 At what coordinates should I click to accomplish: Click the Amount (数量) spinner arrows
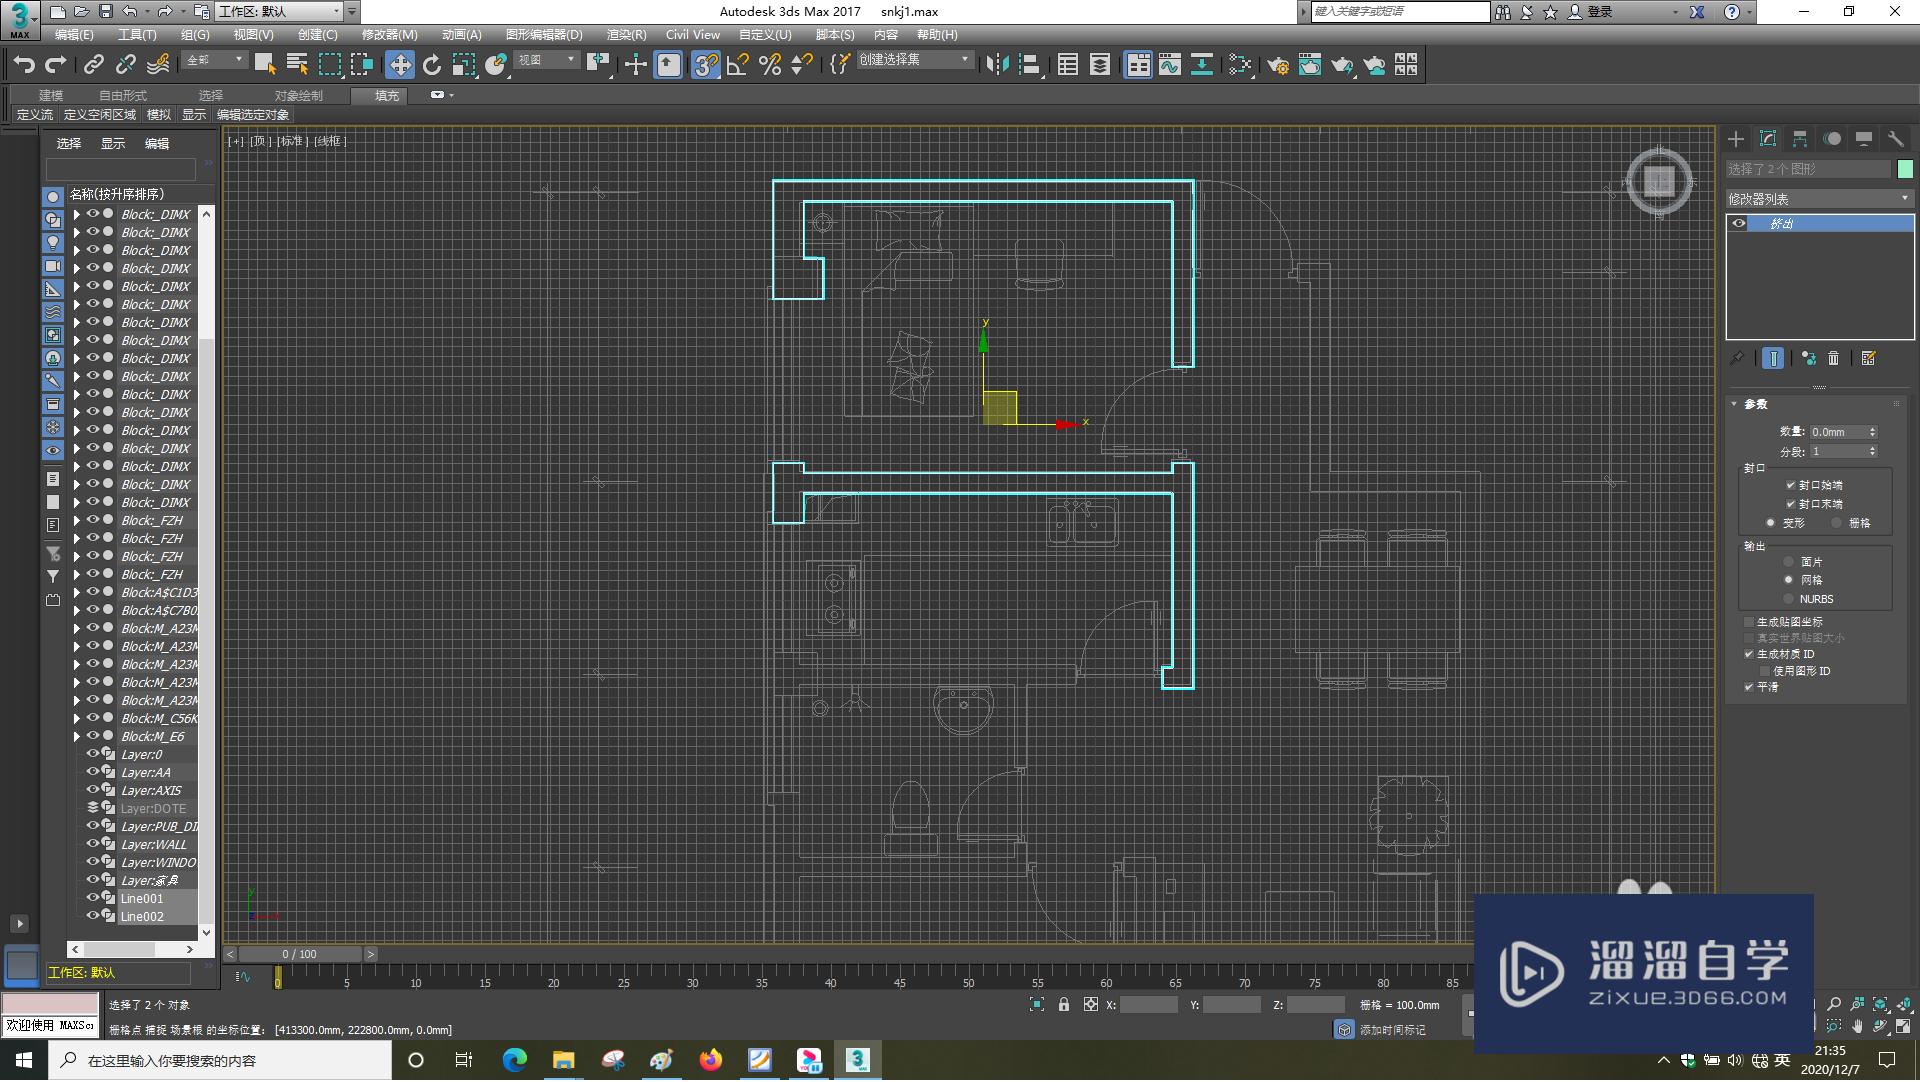coord(1872,432)
